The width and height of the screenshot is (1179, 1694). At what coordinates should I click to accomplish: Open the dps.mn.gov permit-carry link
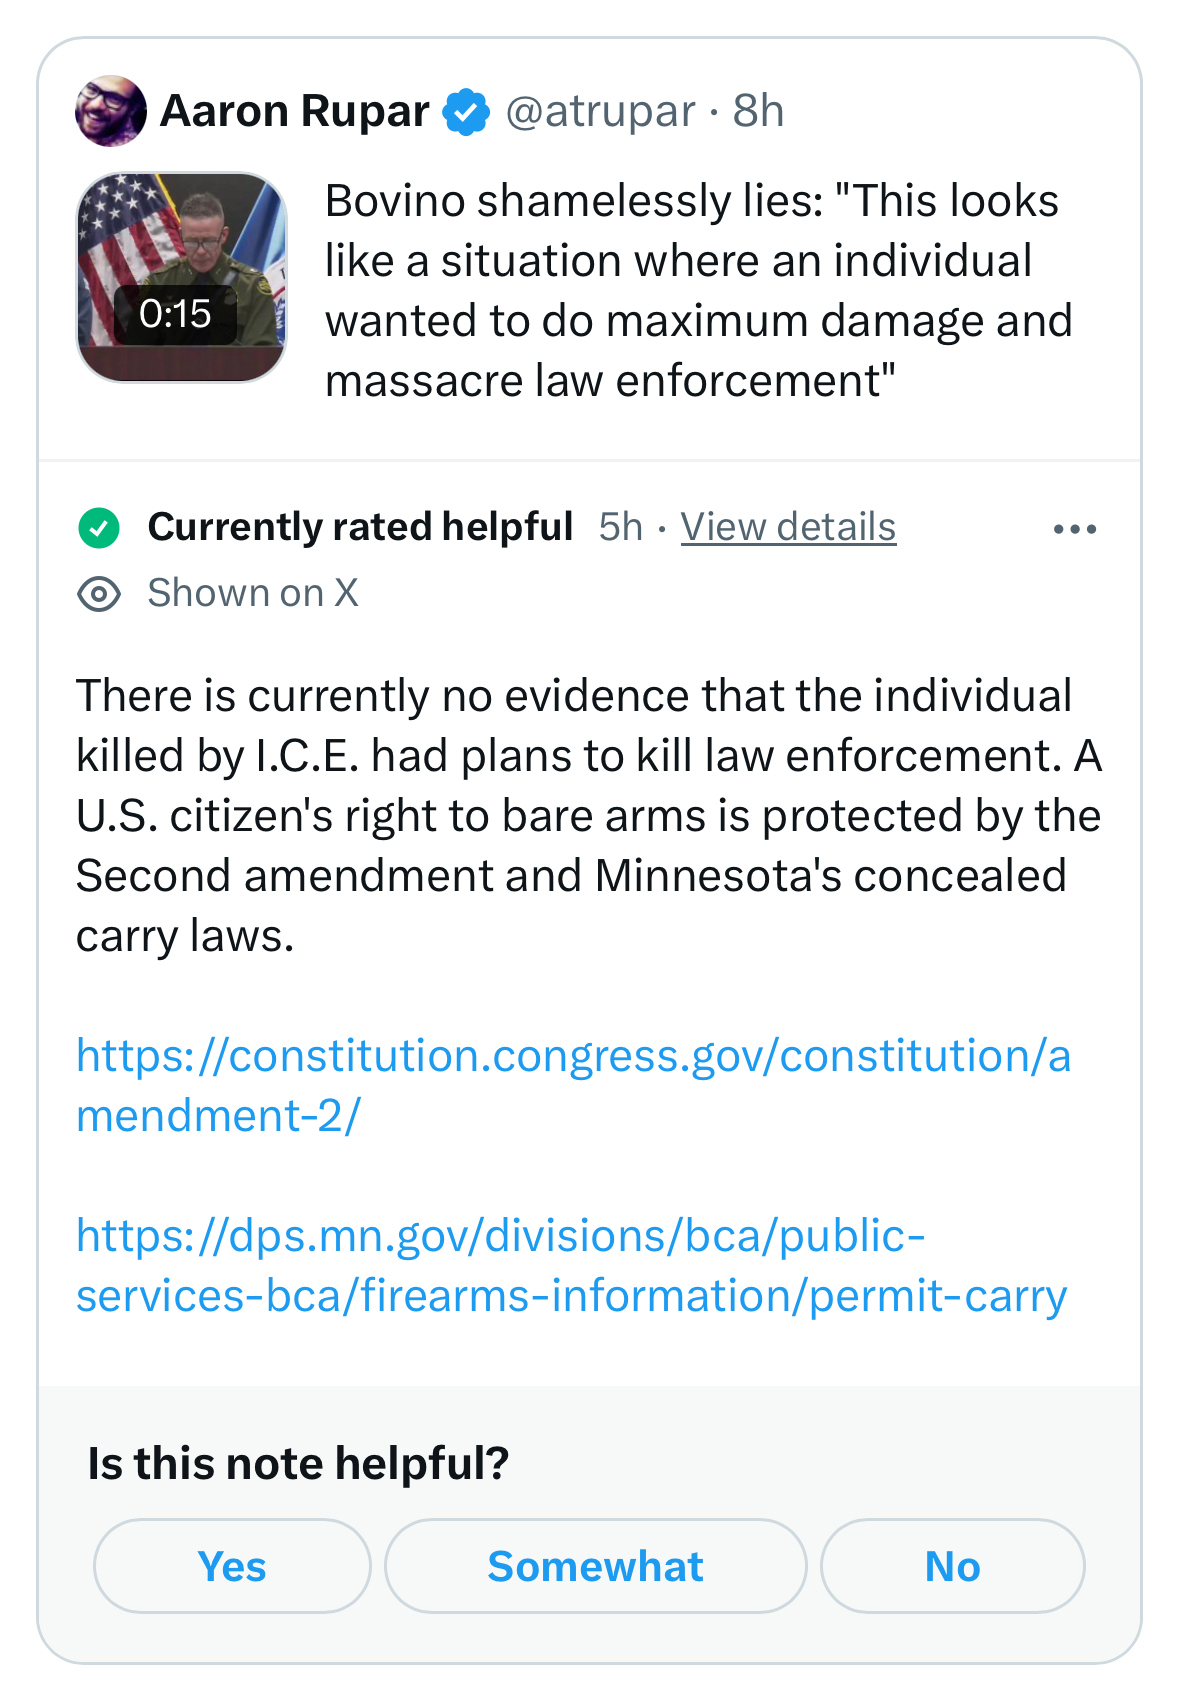(x=571, y=1265)
